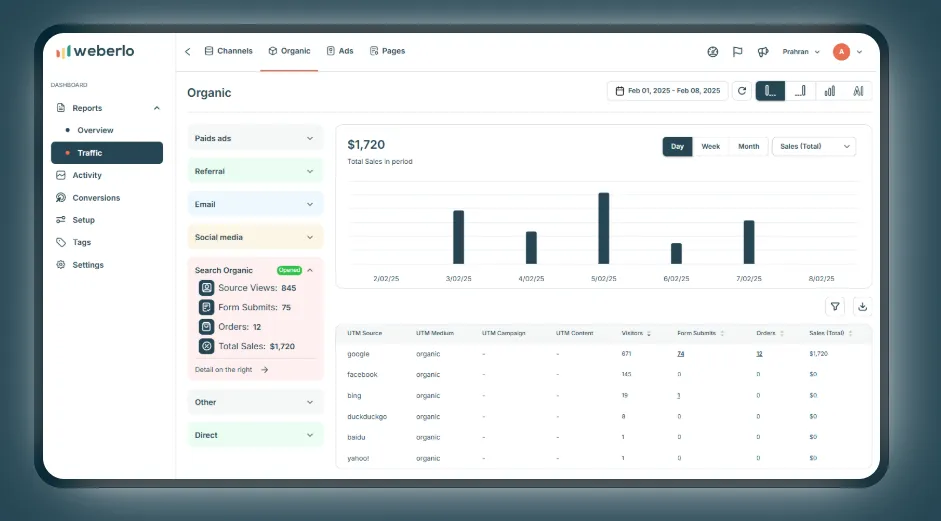Select the ascending bars attribution icon

829,91
